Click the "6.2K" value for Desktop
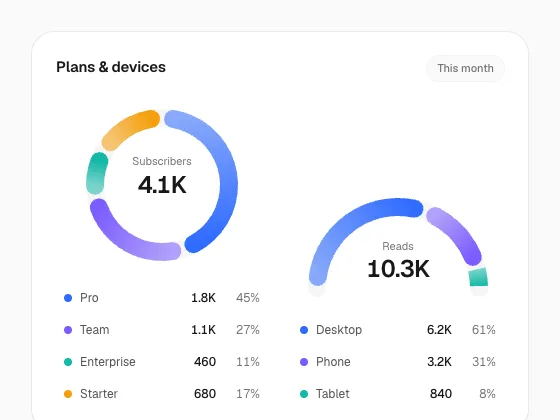The width and height of the screenshot is (560, 420). [439, 330]
